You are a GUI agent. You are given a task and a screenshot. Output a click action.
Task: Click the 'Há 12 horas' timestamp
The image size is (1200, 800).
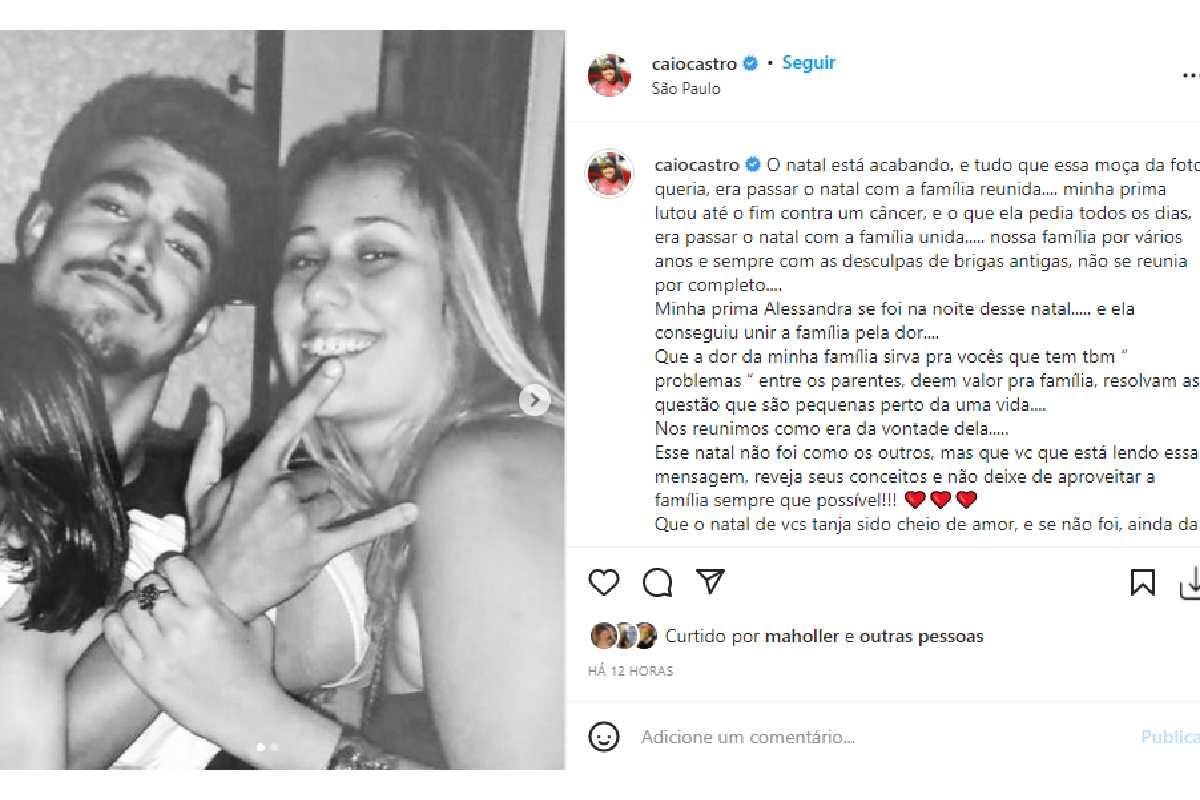coord(630,671)
